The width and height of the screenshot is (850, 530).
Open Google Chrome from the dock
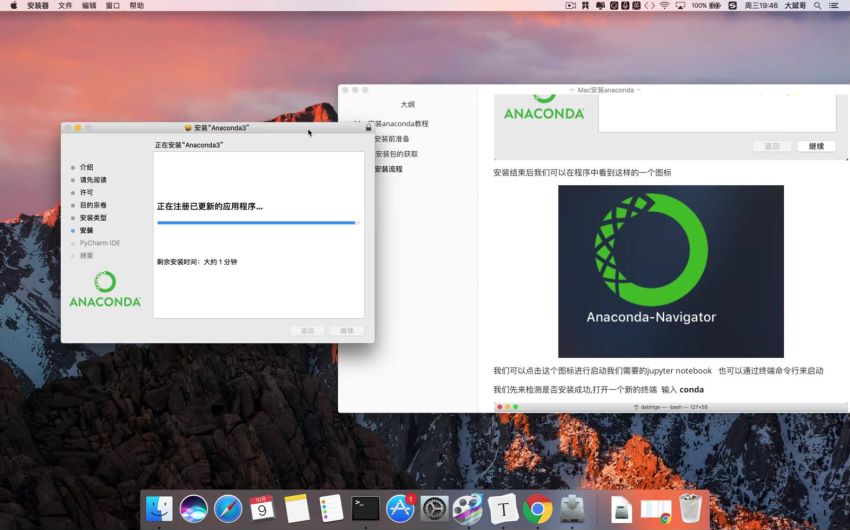click(x=537, y=509)
